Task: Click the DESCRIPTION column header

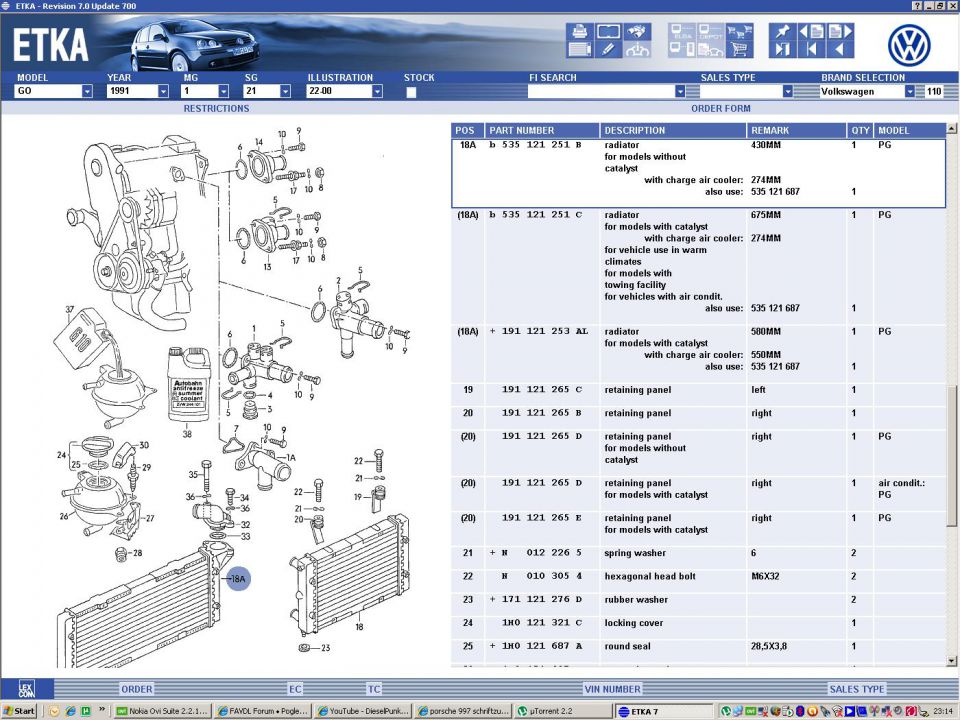Action: [x=673, y=130]
